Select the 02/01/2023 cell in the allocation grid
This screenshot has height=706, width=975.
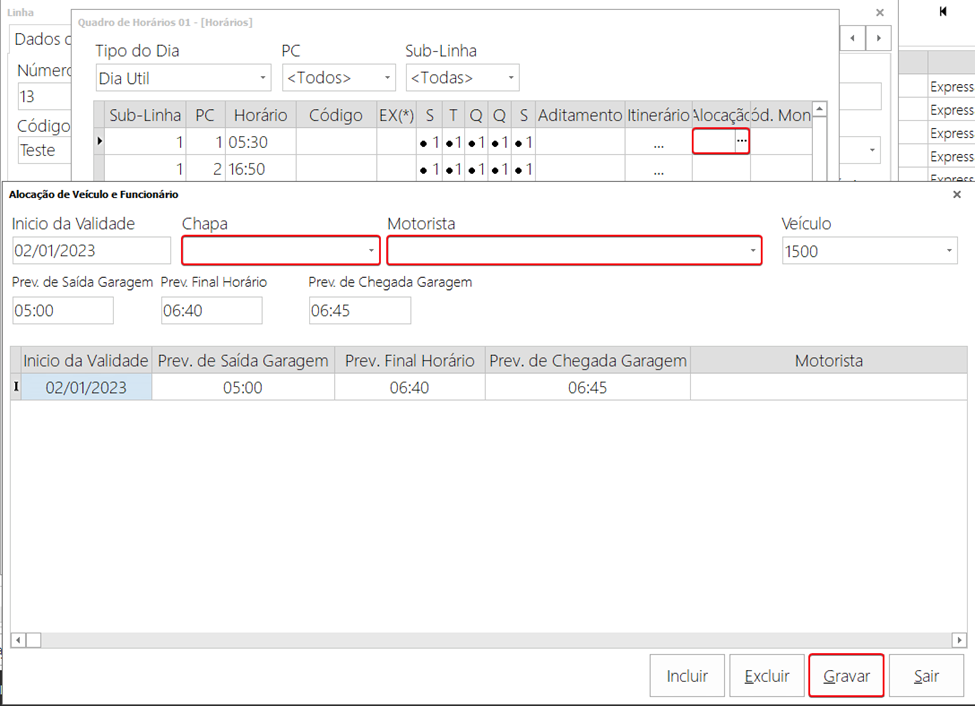coord(86,388)
